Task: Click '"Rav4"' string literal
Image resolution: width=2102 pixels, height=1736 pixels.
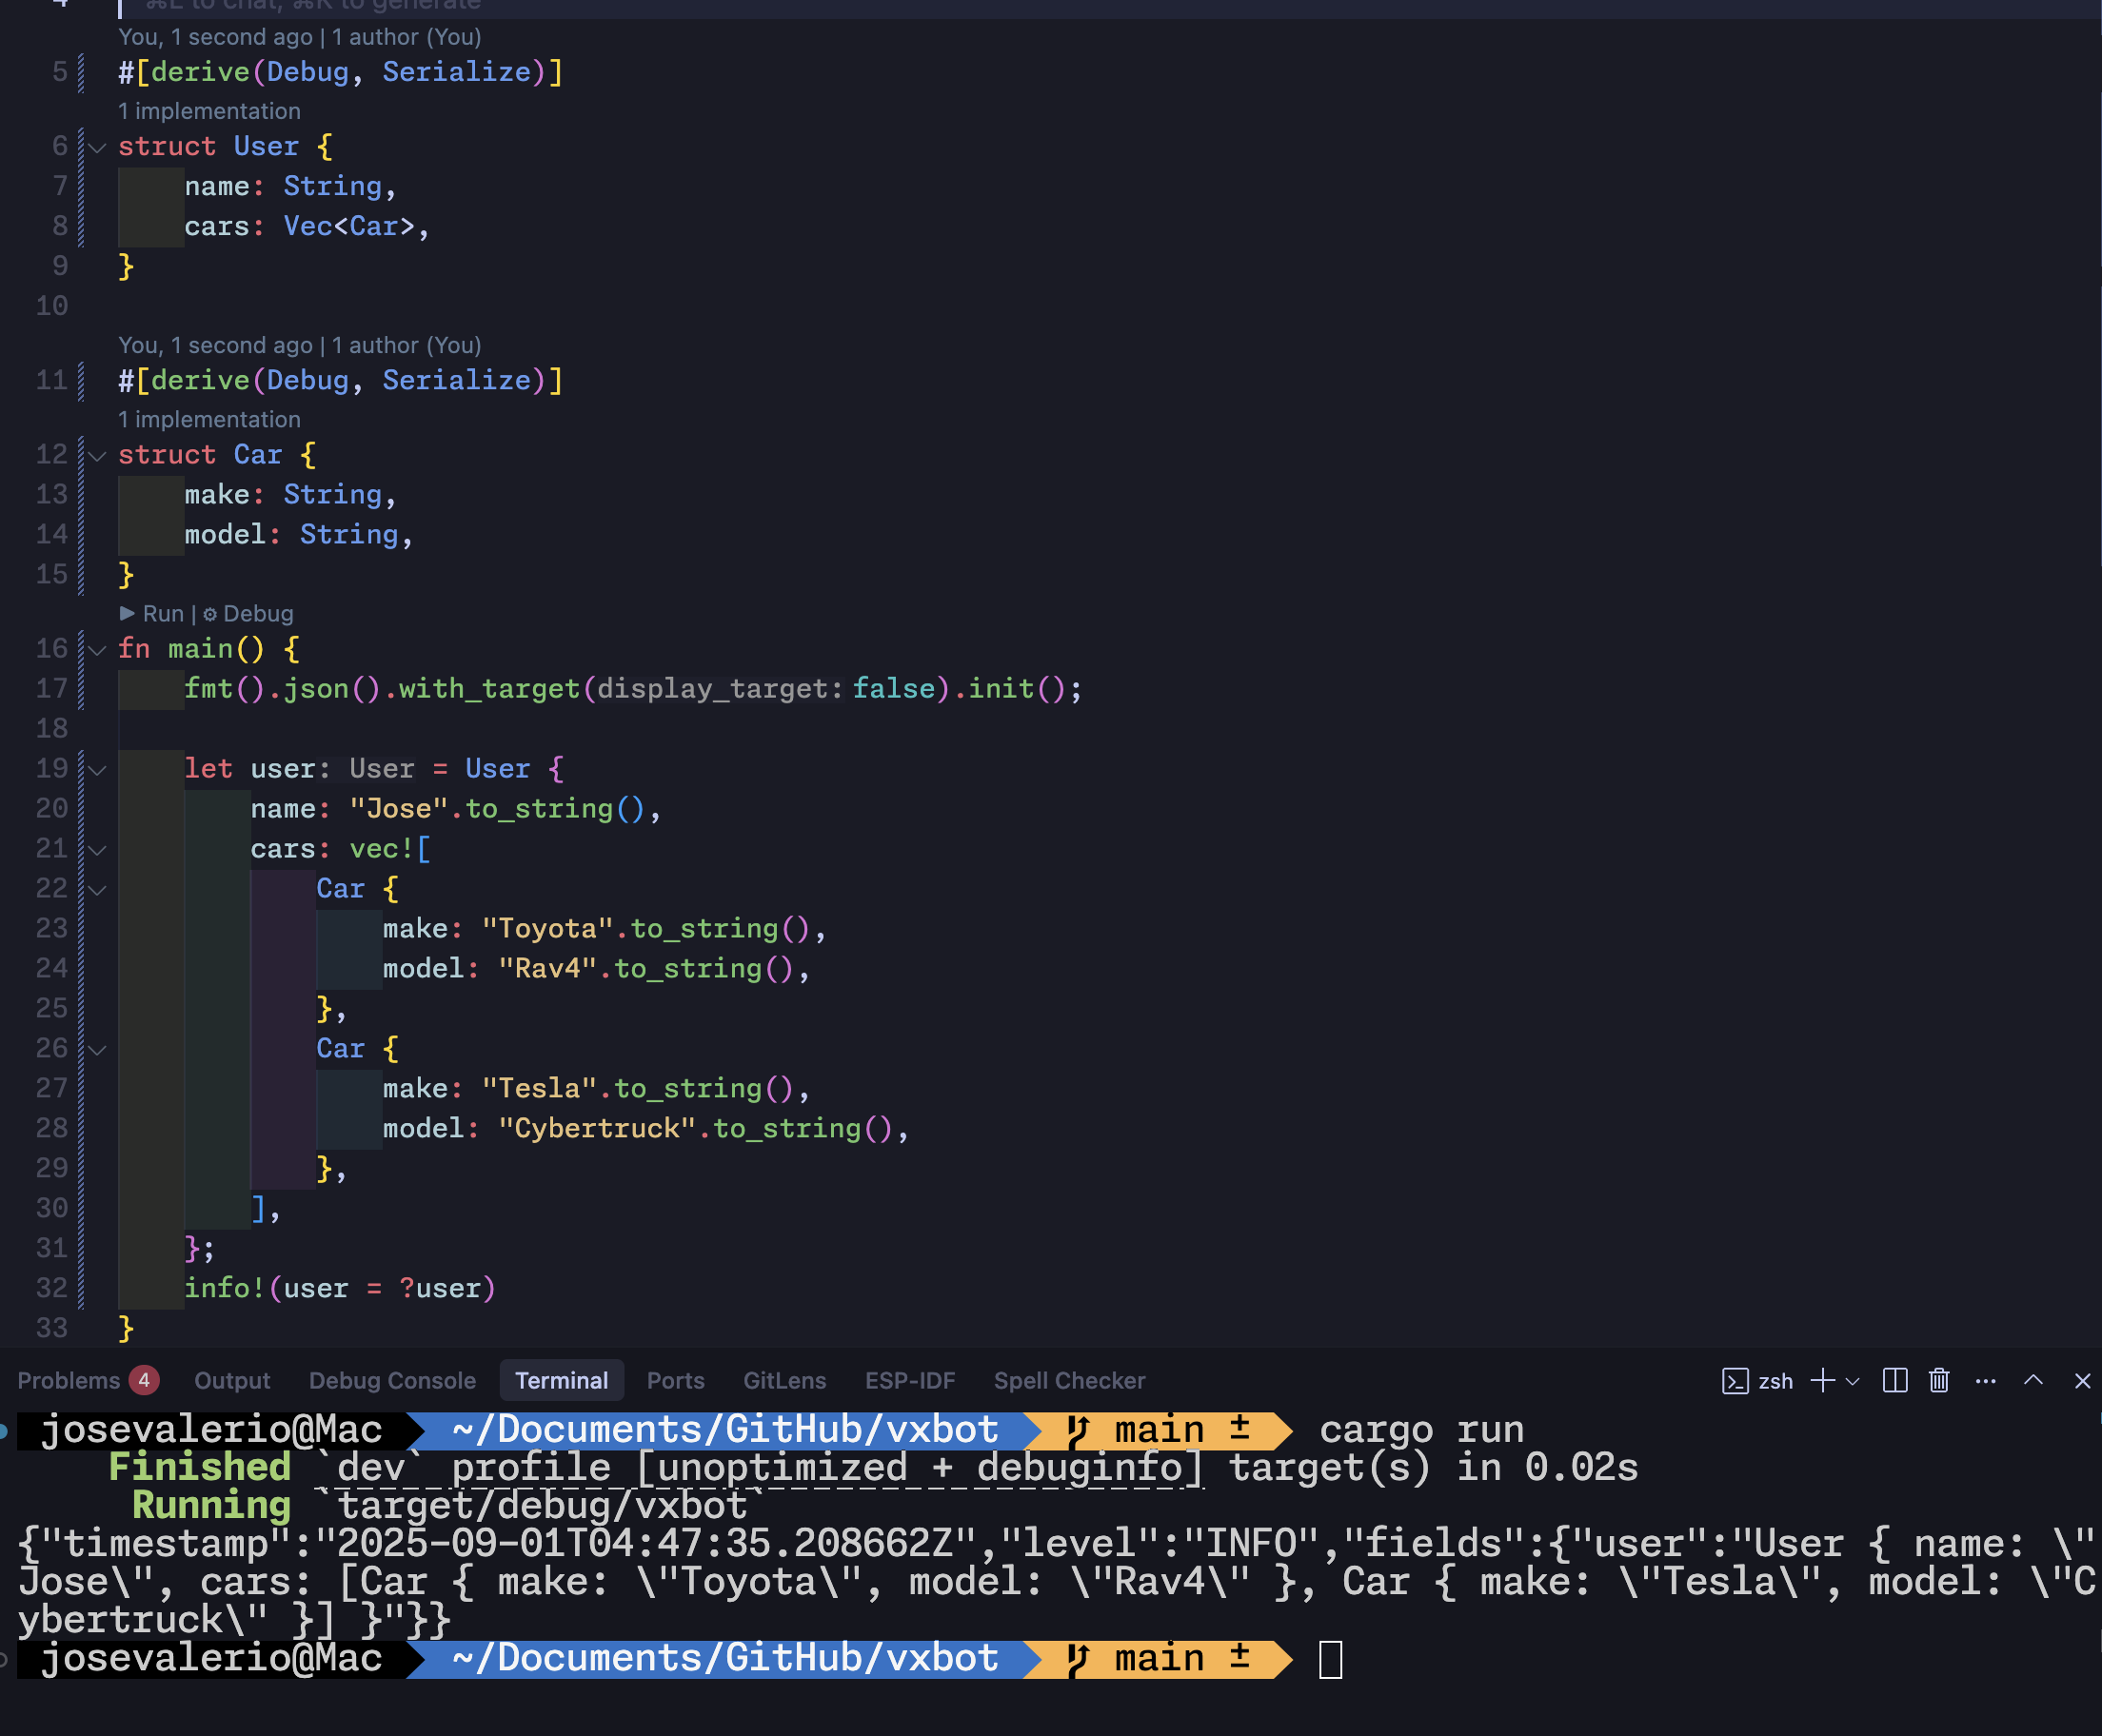Action: pos(548,968)
